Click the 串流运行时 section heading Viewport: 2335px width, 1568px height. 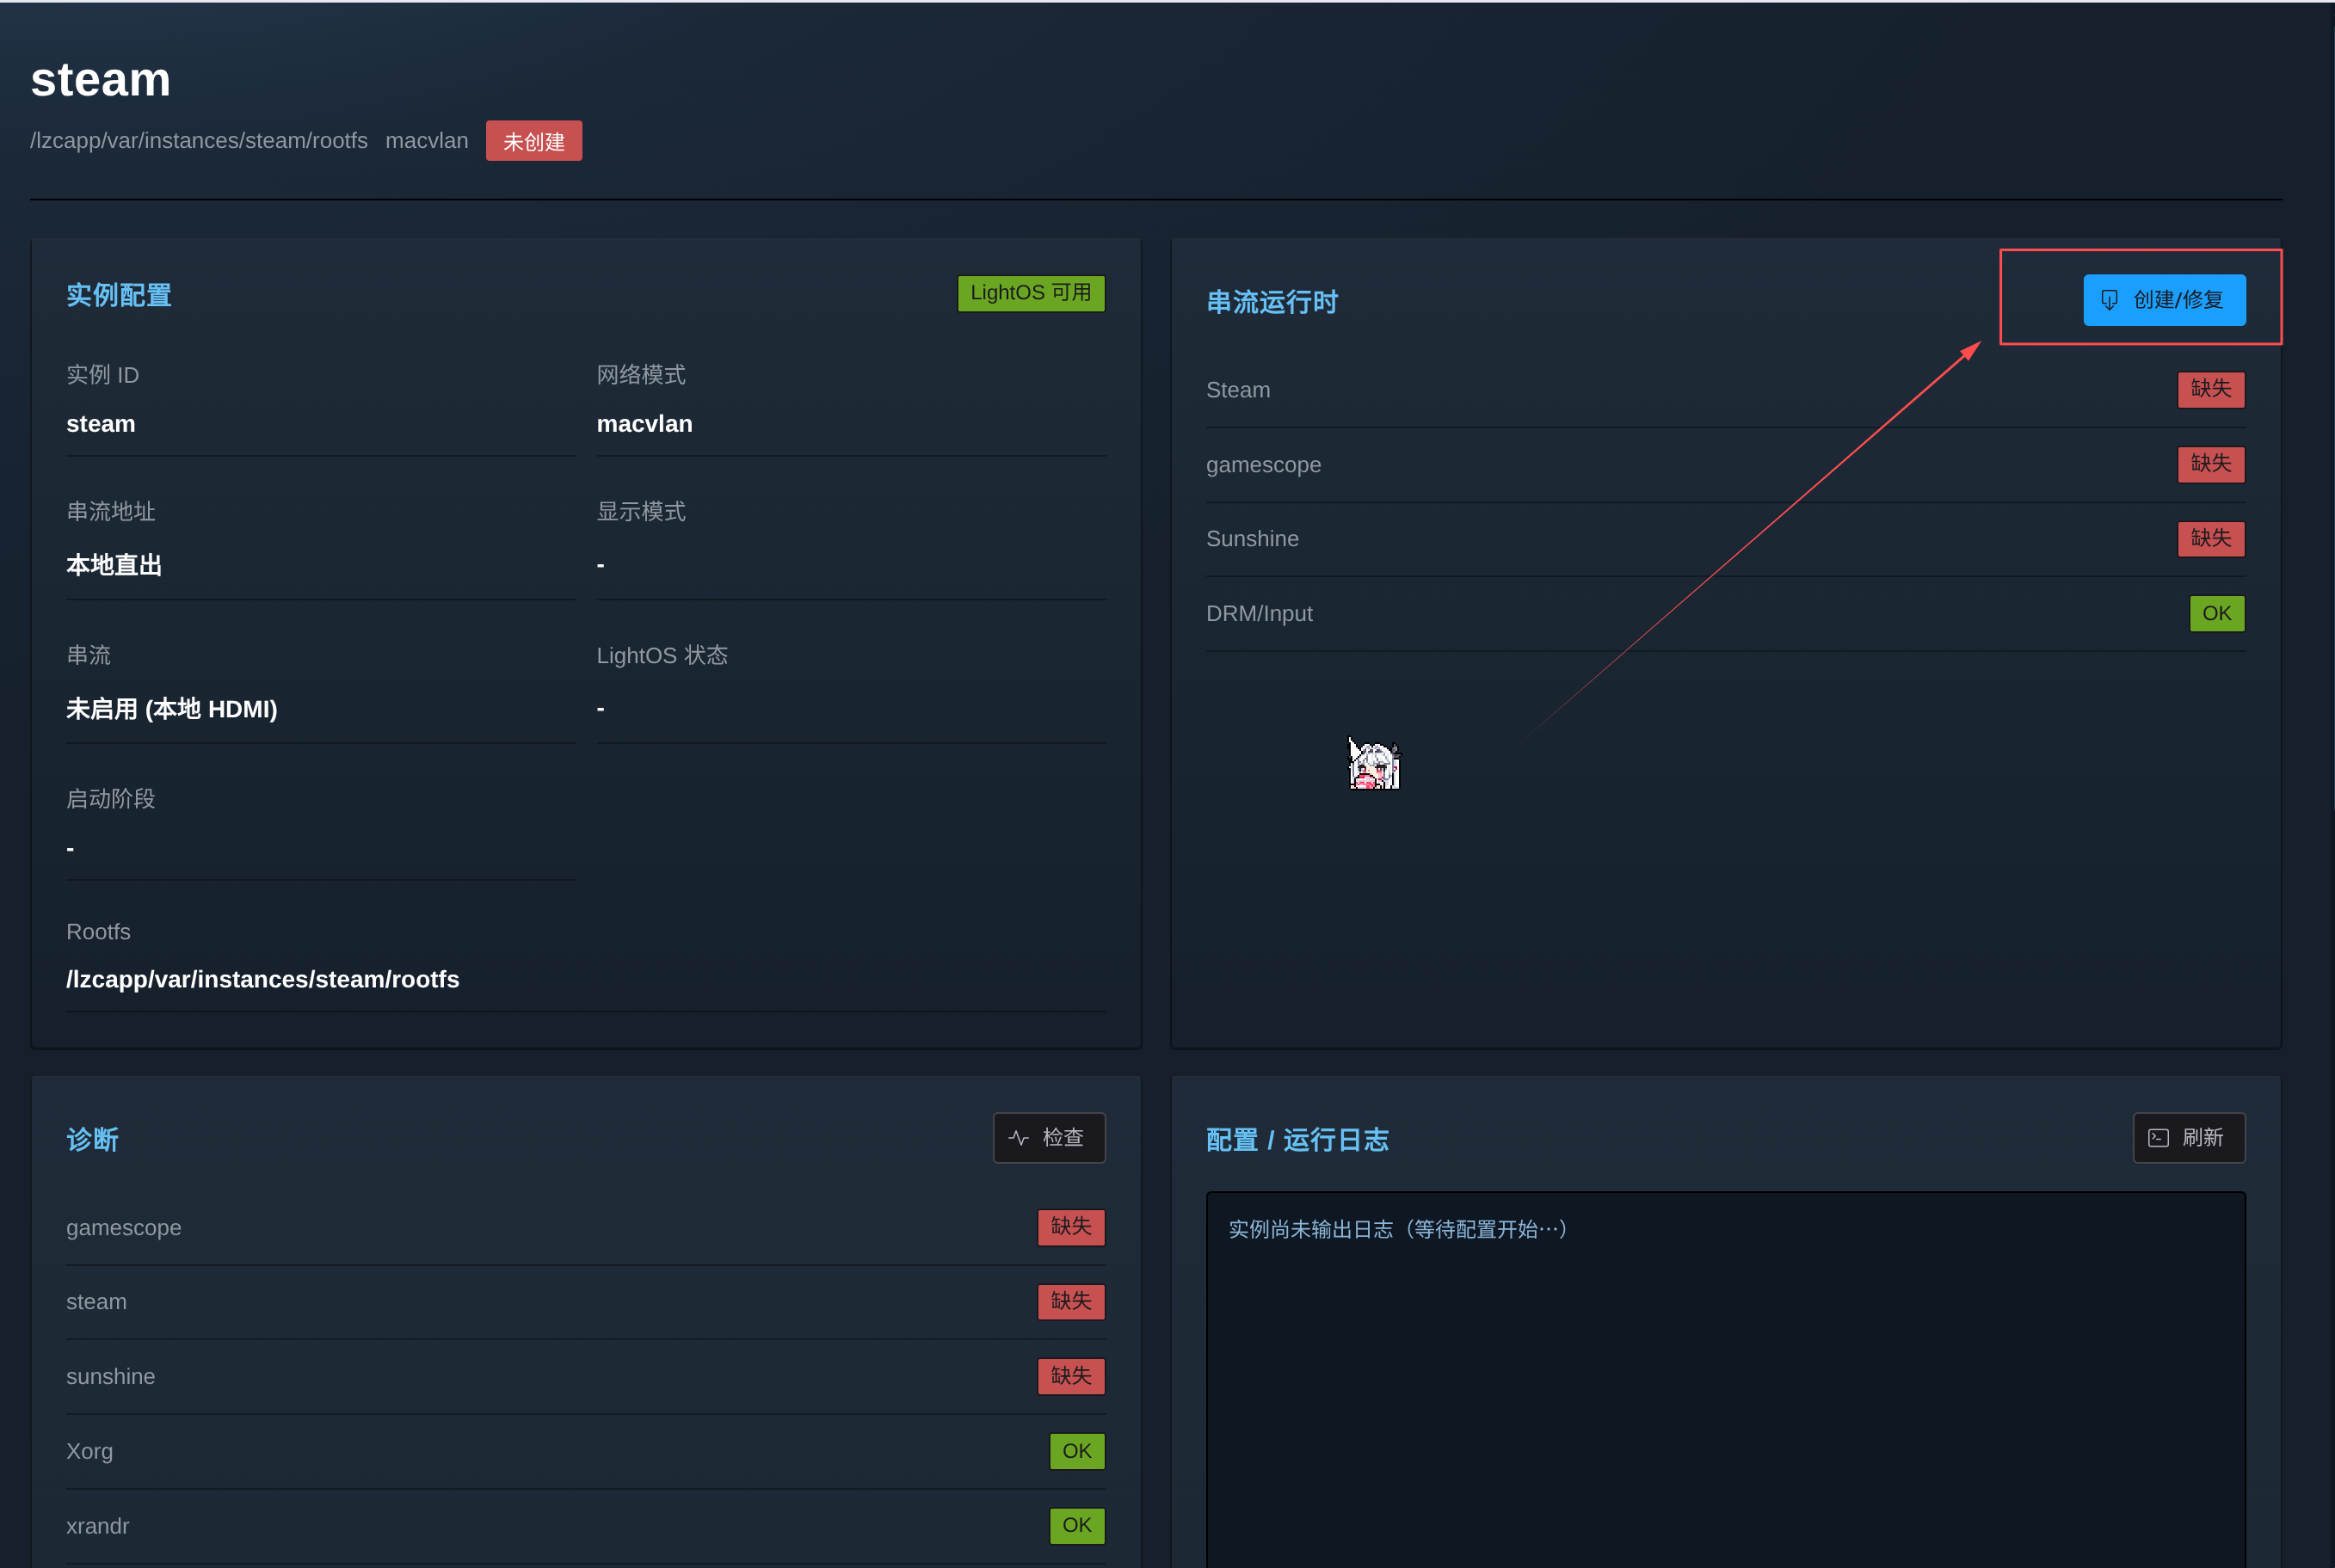(1272, 302)
